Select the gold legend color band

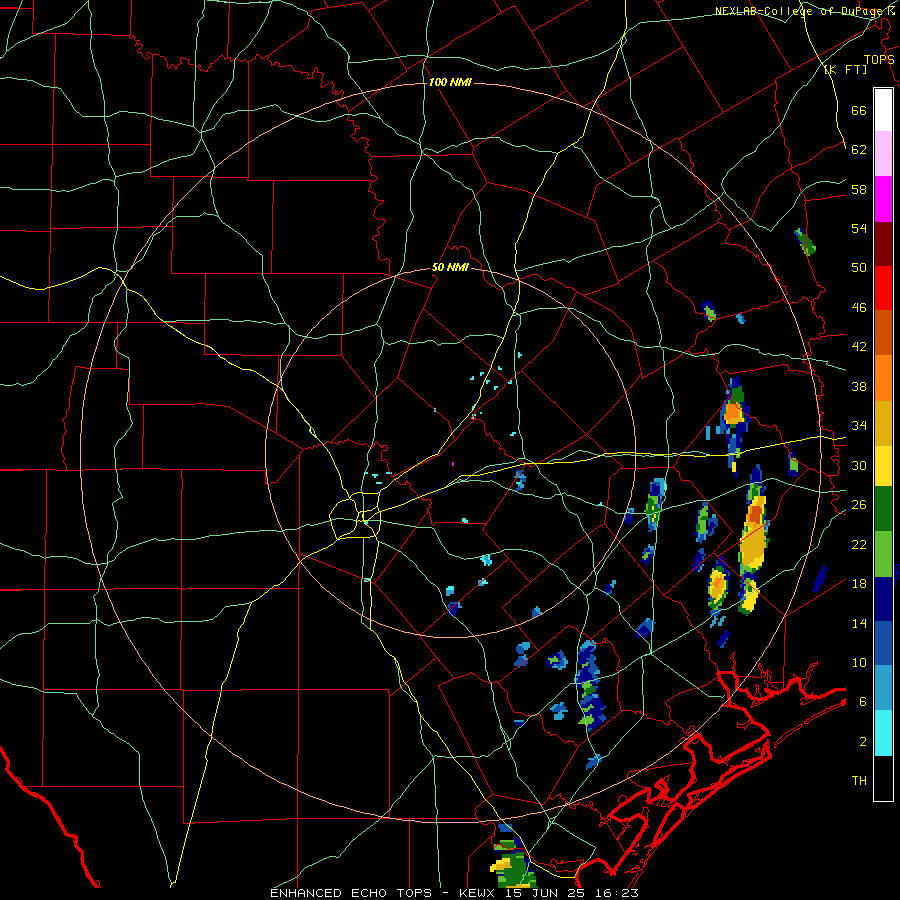pos(883,423)
